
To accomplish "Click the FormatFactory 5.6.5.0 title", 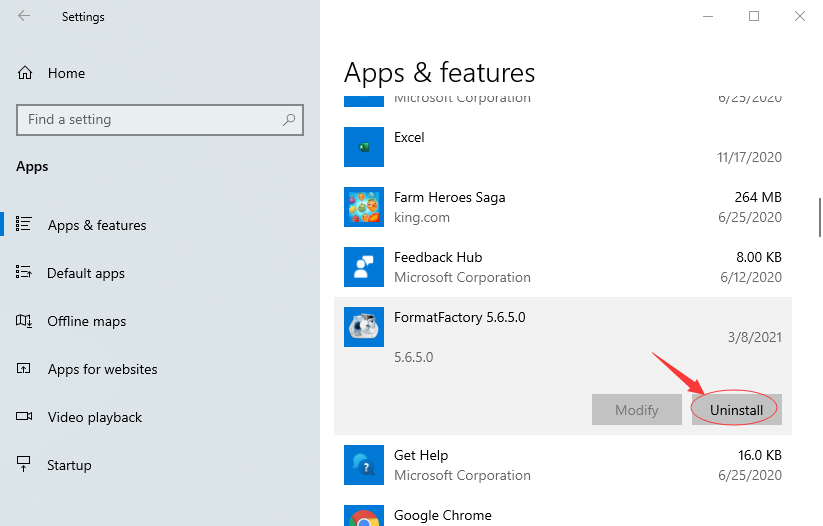I will point(459,318).
